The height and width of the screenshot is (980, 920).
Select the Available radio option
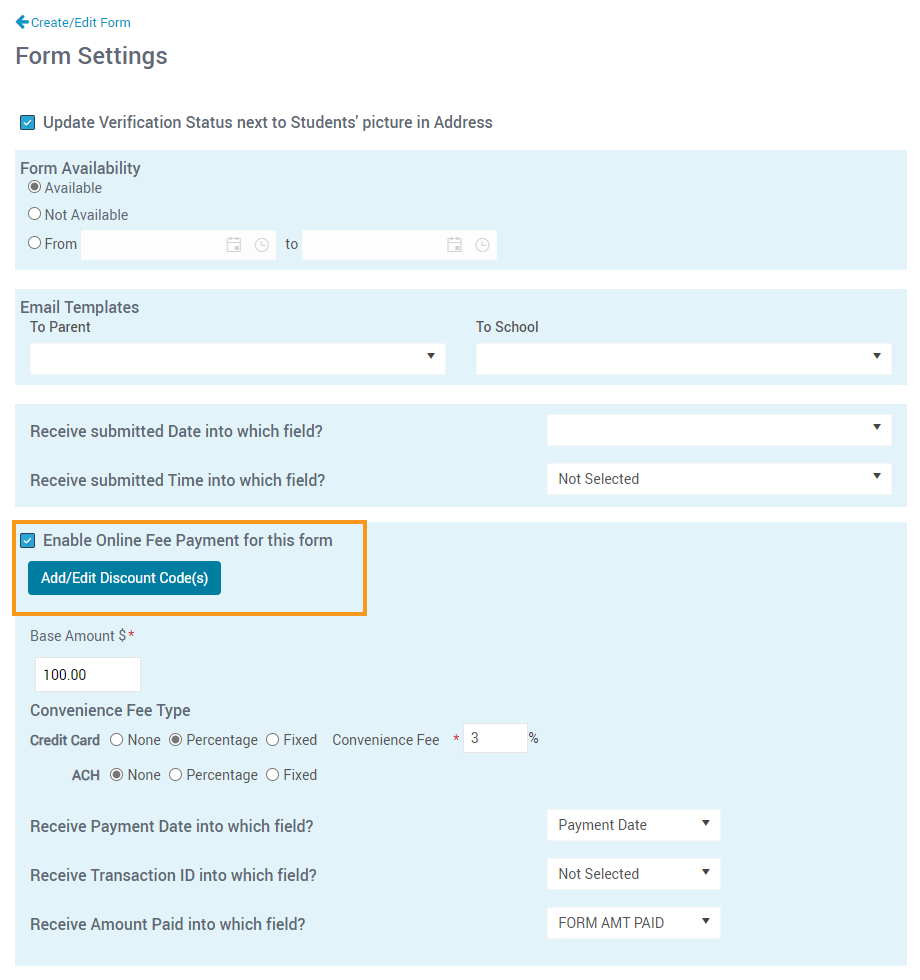pyautogui.click(x=34, y=187)
